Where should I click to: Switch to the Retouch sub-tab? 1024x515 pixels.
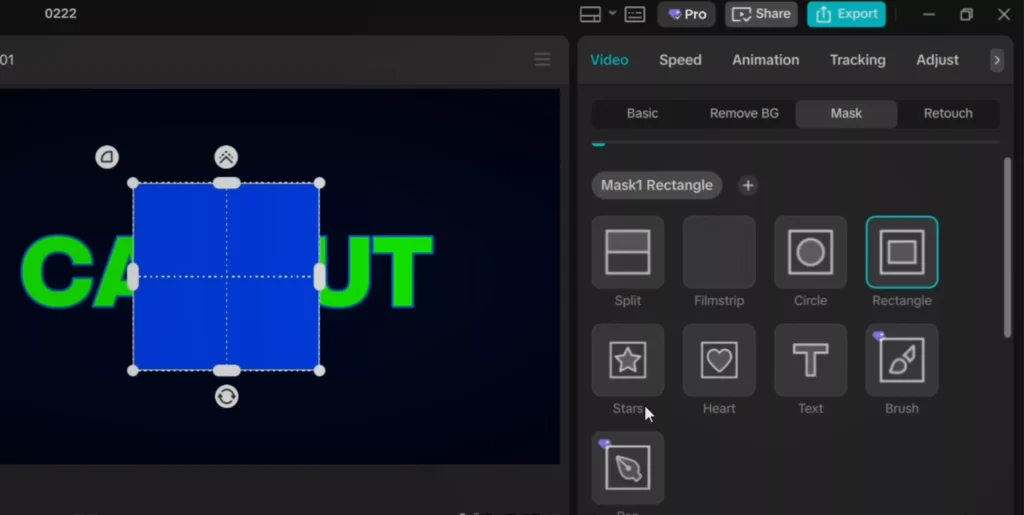click(x=948, y=114)
